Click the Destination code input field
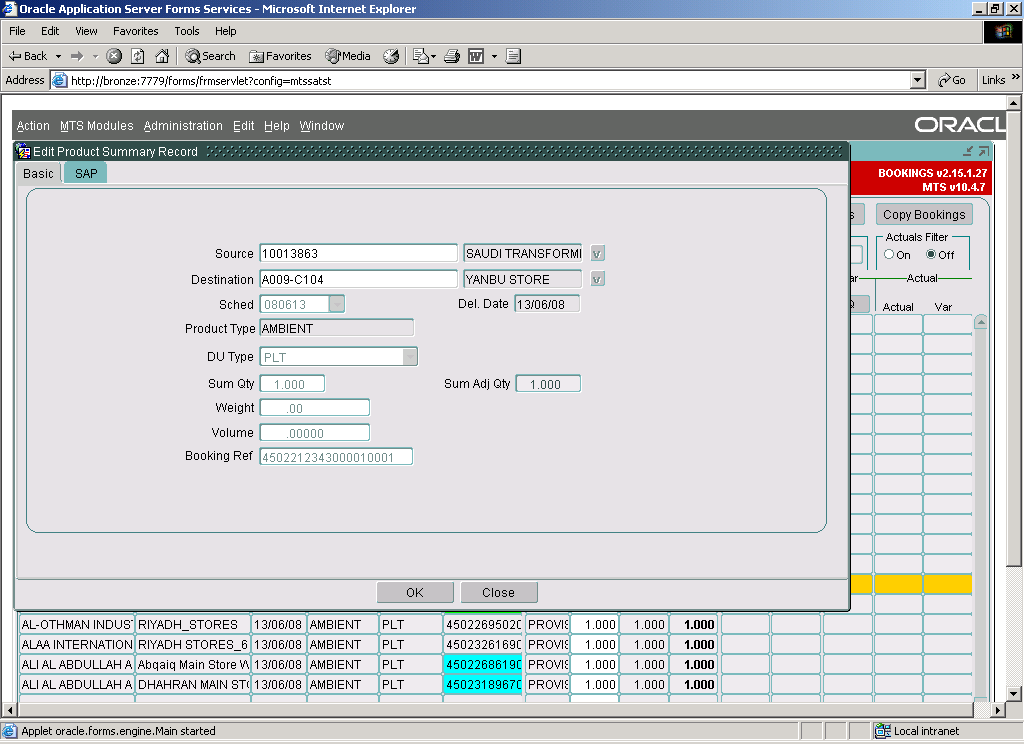Image resolution: width=1024 pixels, height=744 pixels. click(358, 280)
